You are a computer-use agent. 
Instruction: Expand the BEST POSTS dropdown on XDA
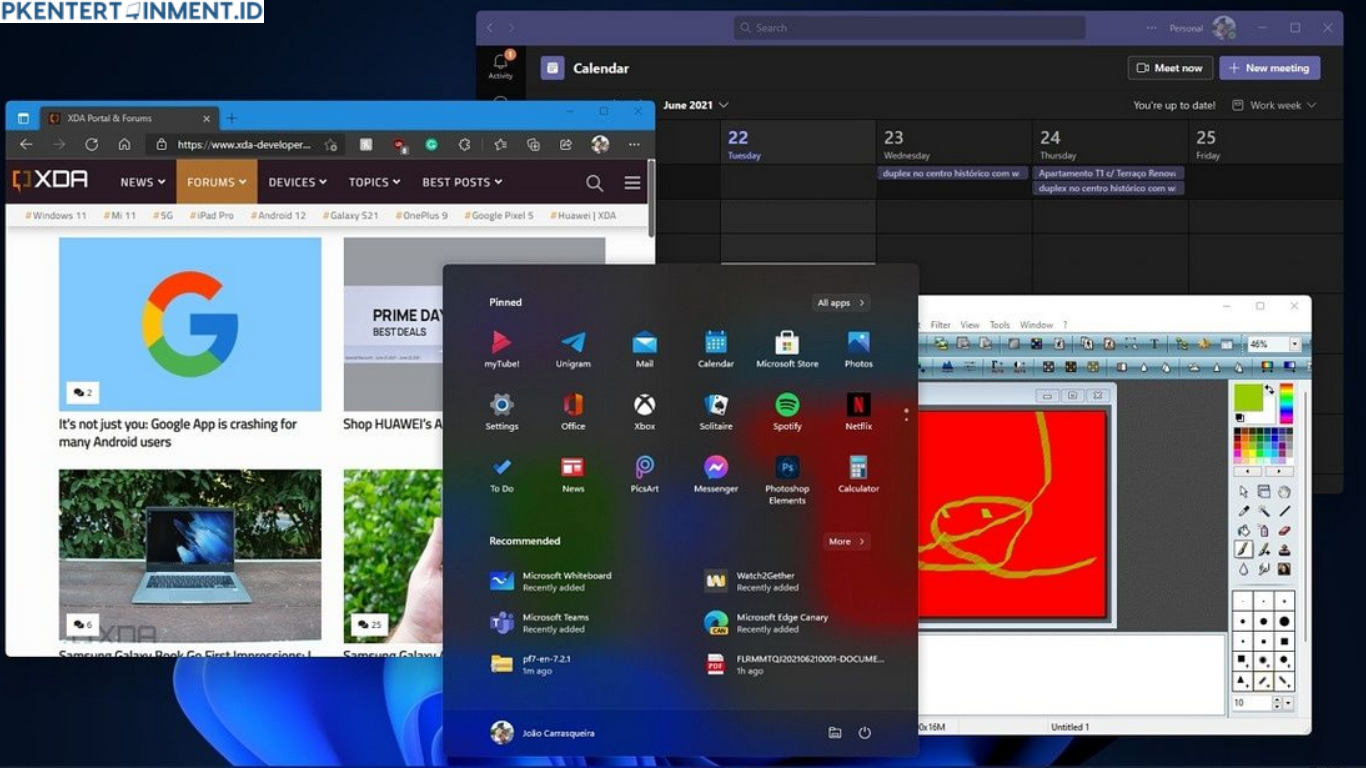pos(462,182)
